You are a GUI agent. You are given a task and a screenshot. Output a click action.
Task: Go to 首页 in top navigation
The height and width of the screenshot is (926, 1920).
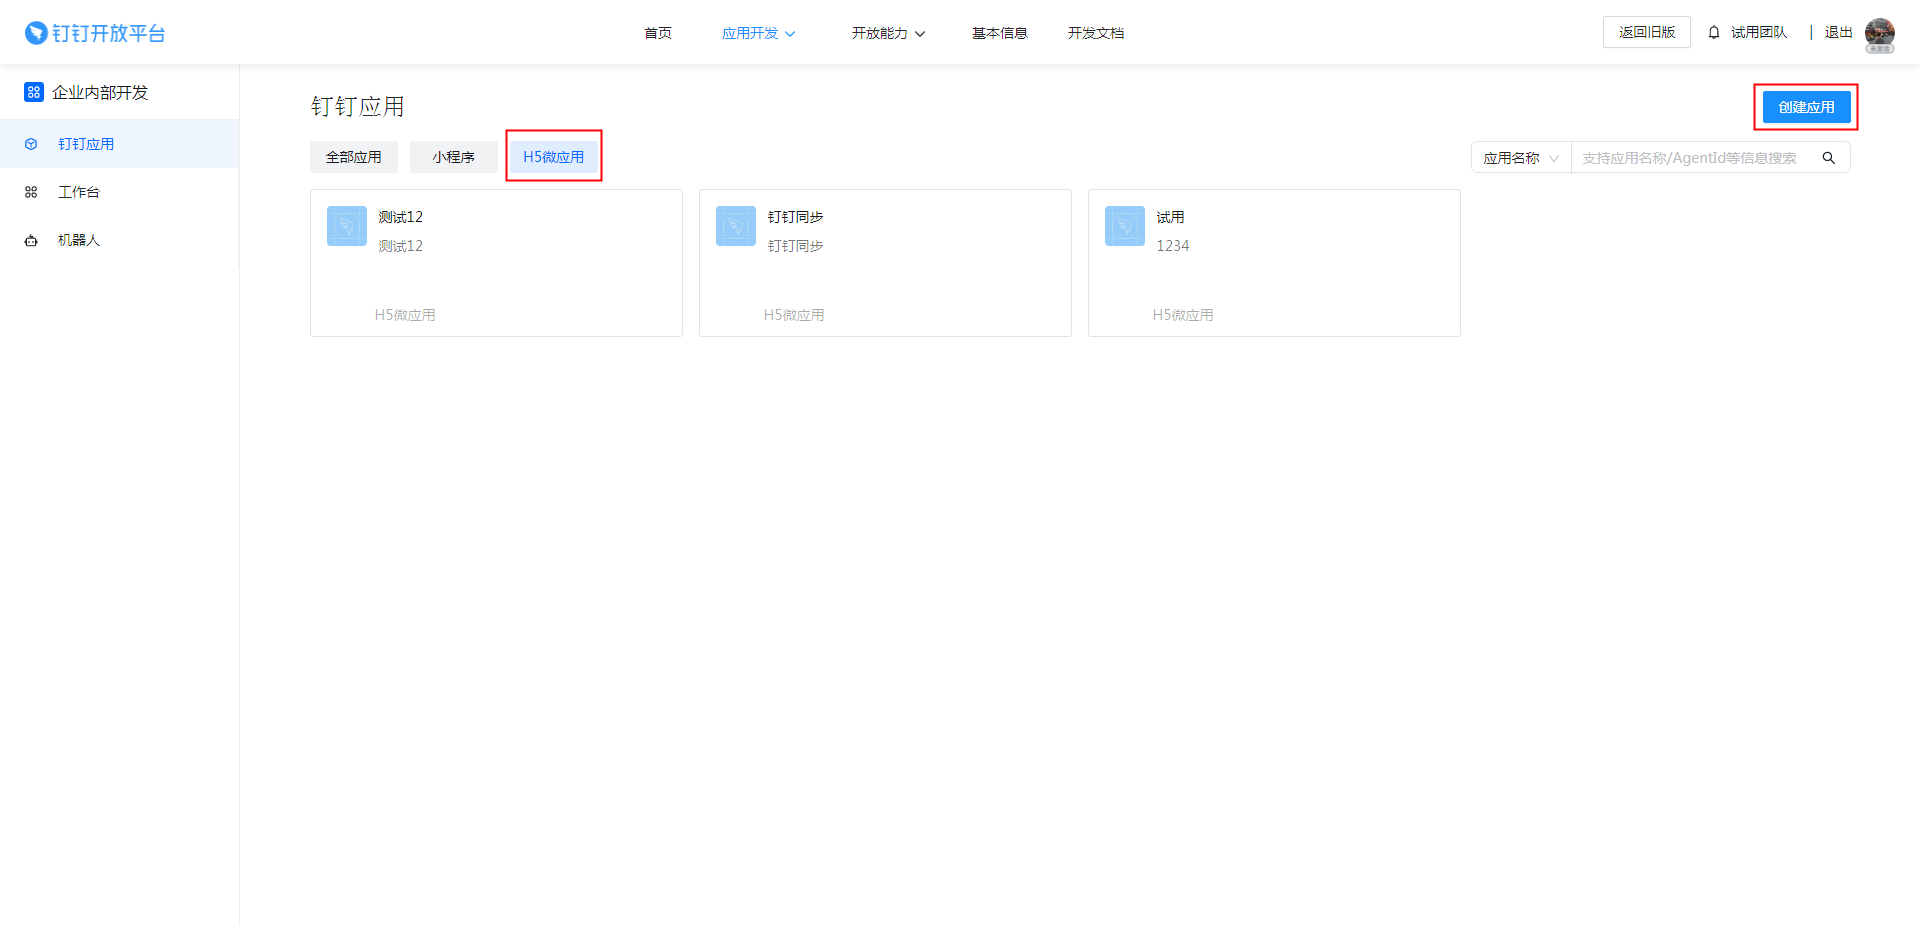click(658, 33)
